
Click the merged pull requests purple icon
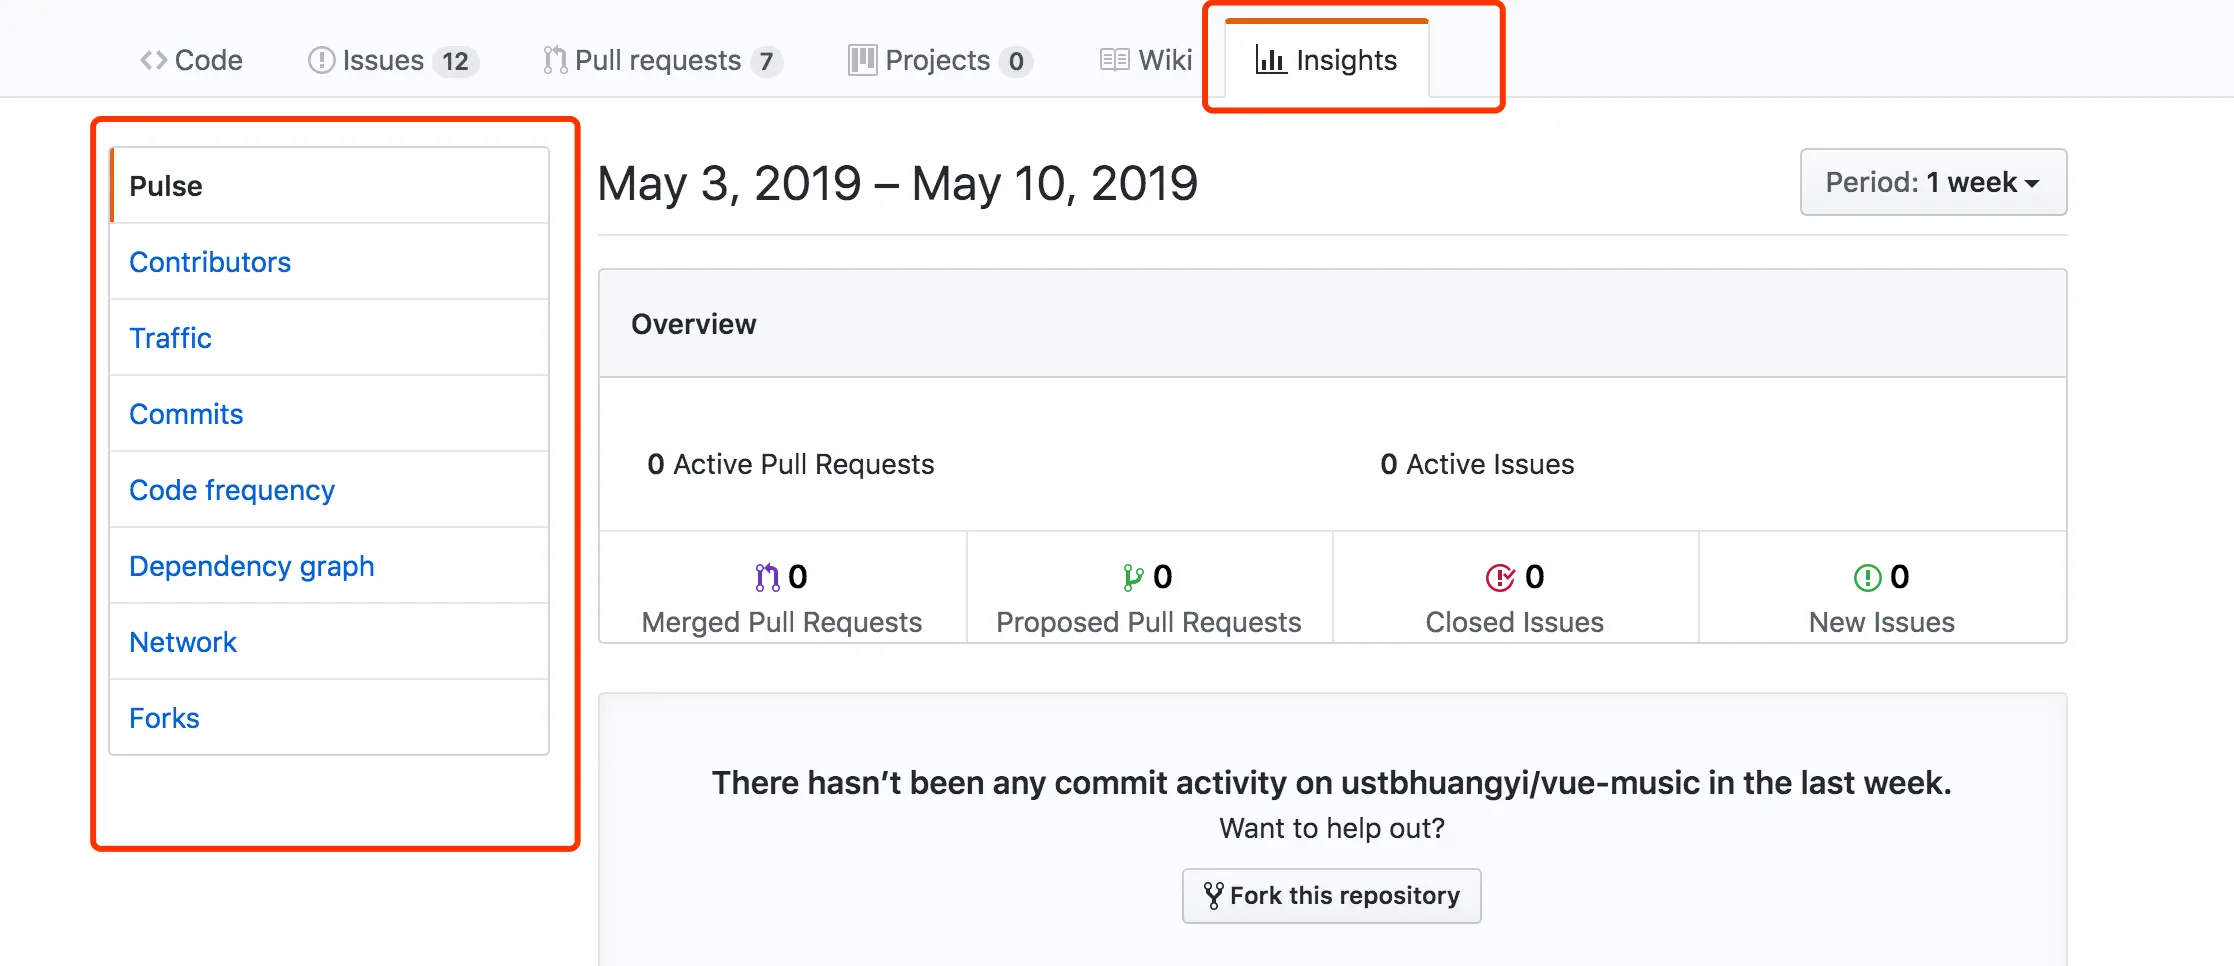click(767, 577)
